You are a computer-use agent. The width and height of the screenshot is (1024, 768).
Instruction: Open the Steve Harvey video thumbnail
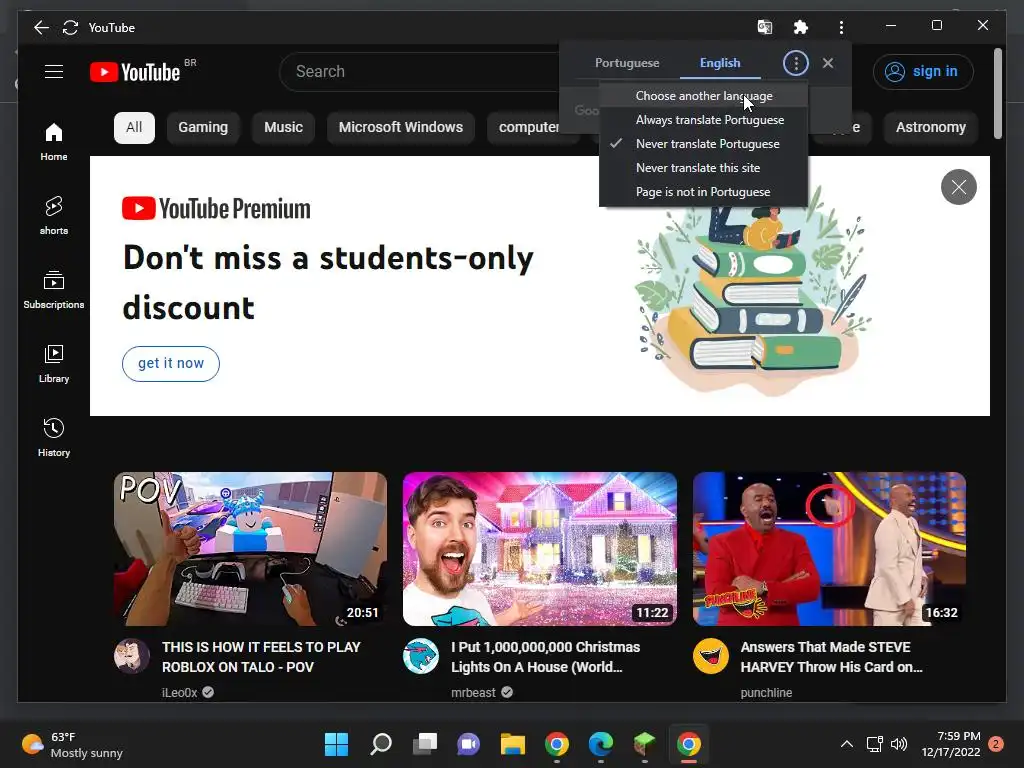coord(829,549)
